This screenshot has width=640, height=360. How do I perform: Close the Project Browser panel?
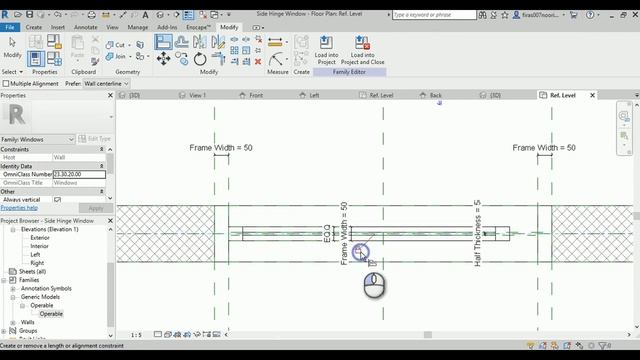pos(110,220)
